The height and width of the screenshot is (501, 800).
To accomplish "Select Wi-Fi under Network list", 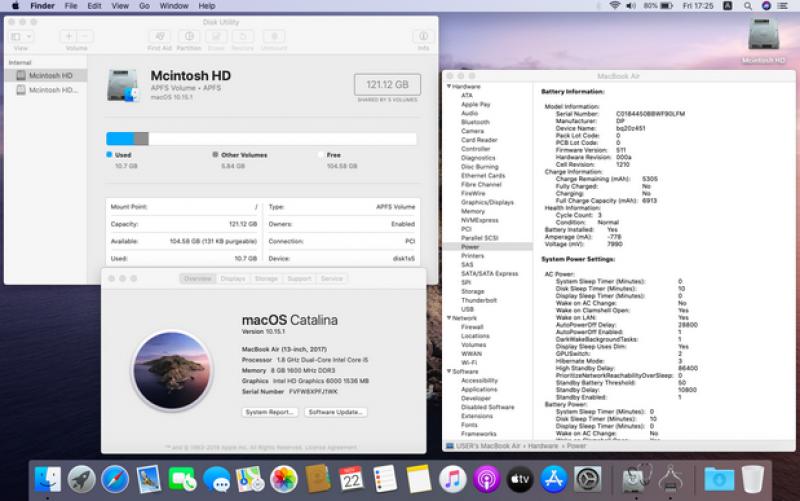I will (x=469, y=363).
